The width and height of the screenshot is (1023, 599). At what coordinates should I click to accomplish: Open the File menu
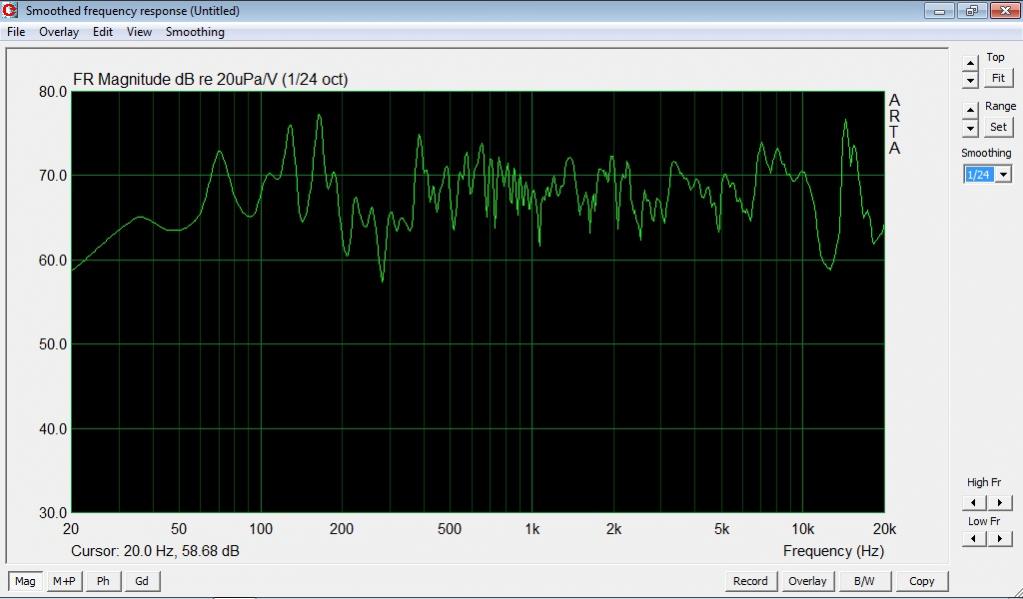pyautogui.click(x=16, y=32)
